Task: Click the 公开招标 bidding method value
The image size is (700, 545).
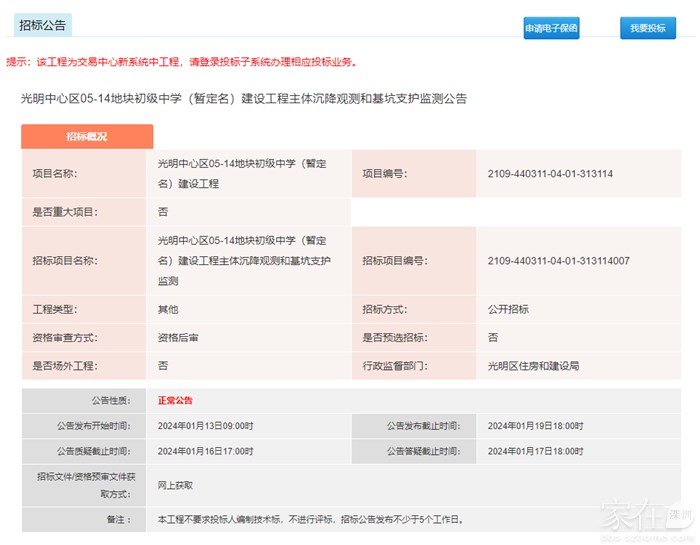Action: click(x=508, y=310)
